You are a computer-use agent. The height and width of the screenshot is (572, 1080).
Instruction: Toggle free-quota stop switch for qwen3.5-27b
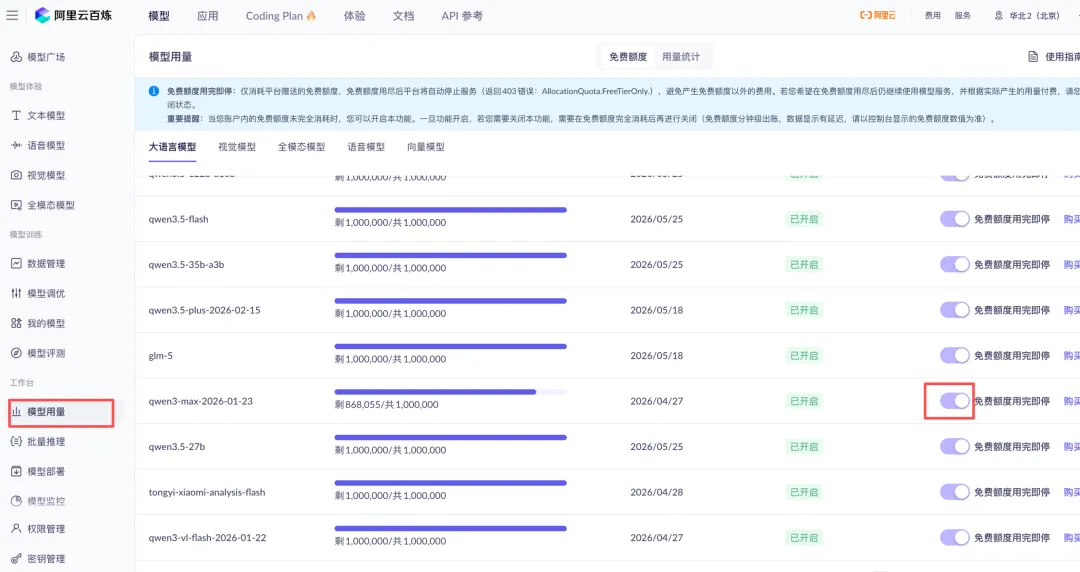[x=955, y=447]
